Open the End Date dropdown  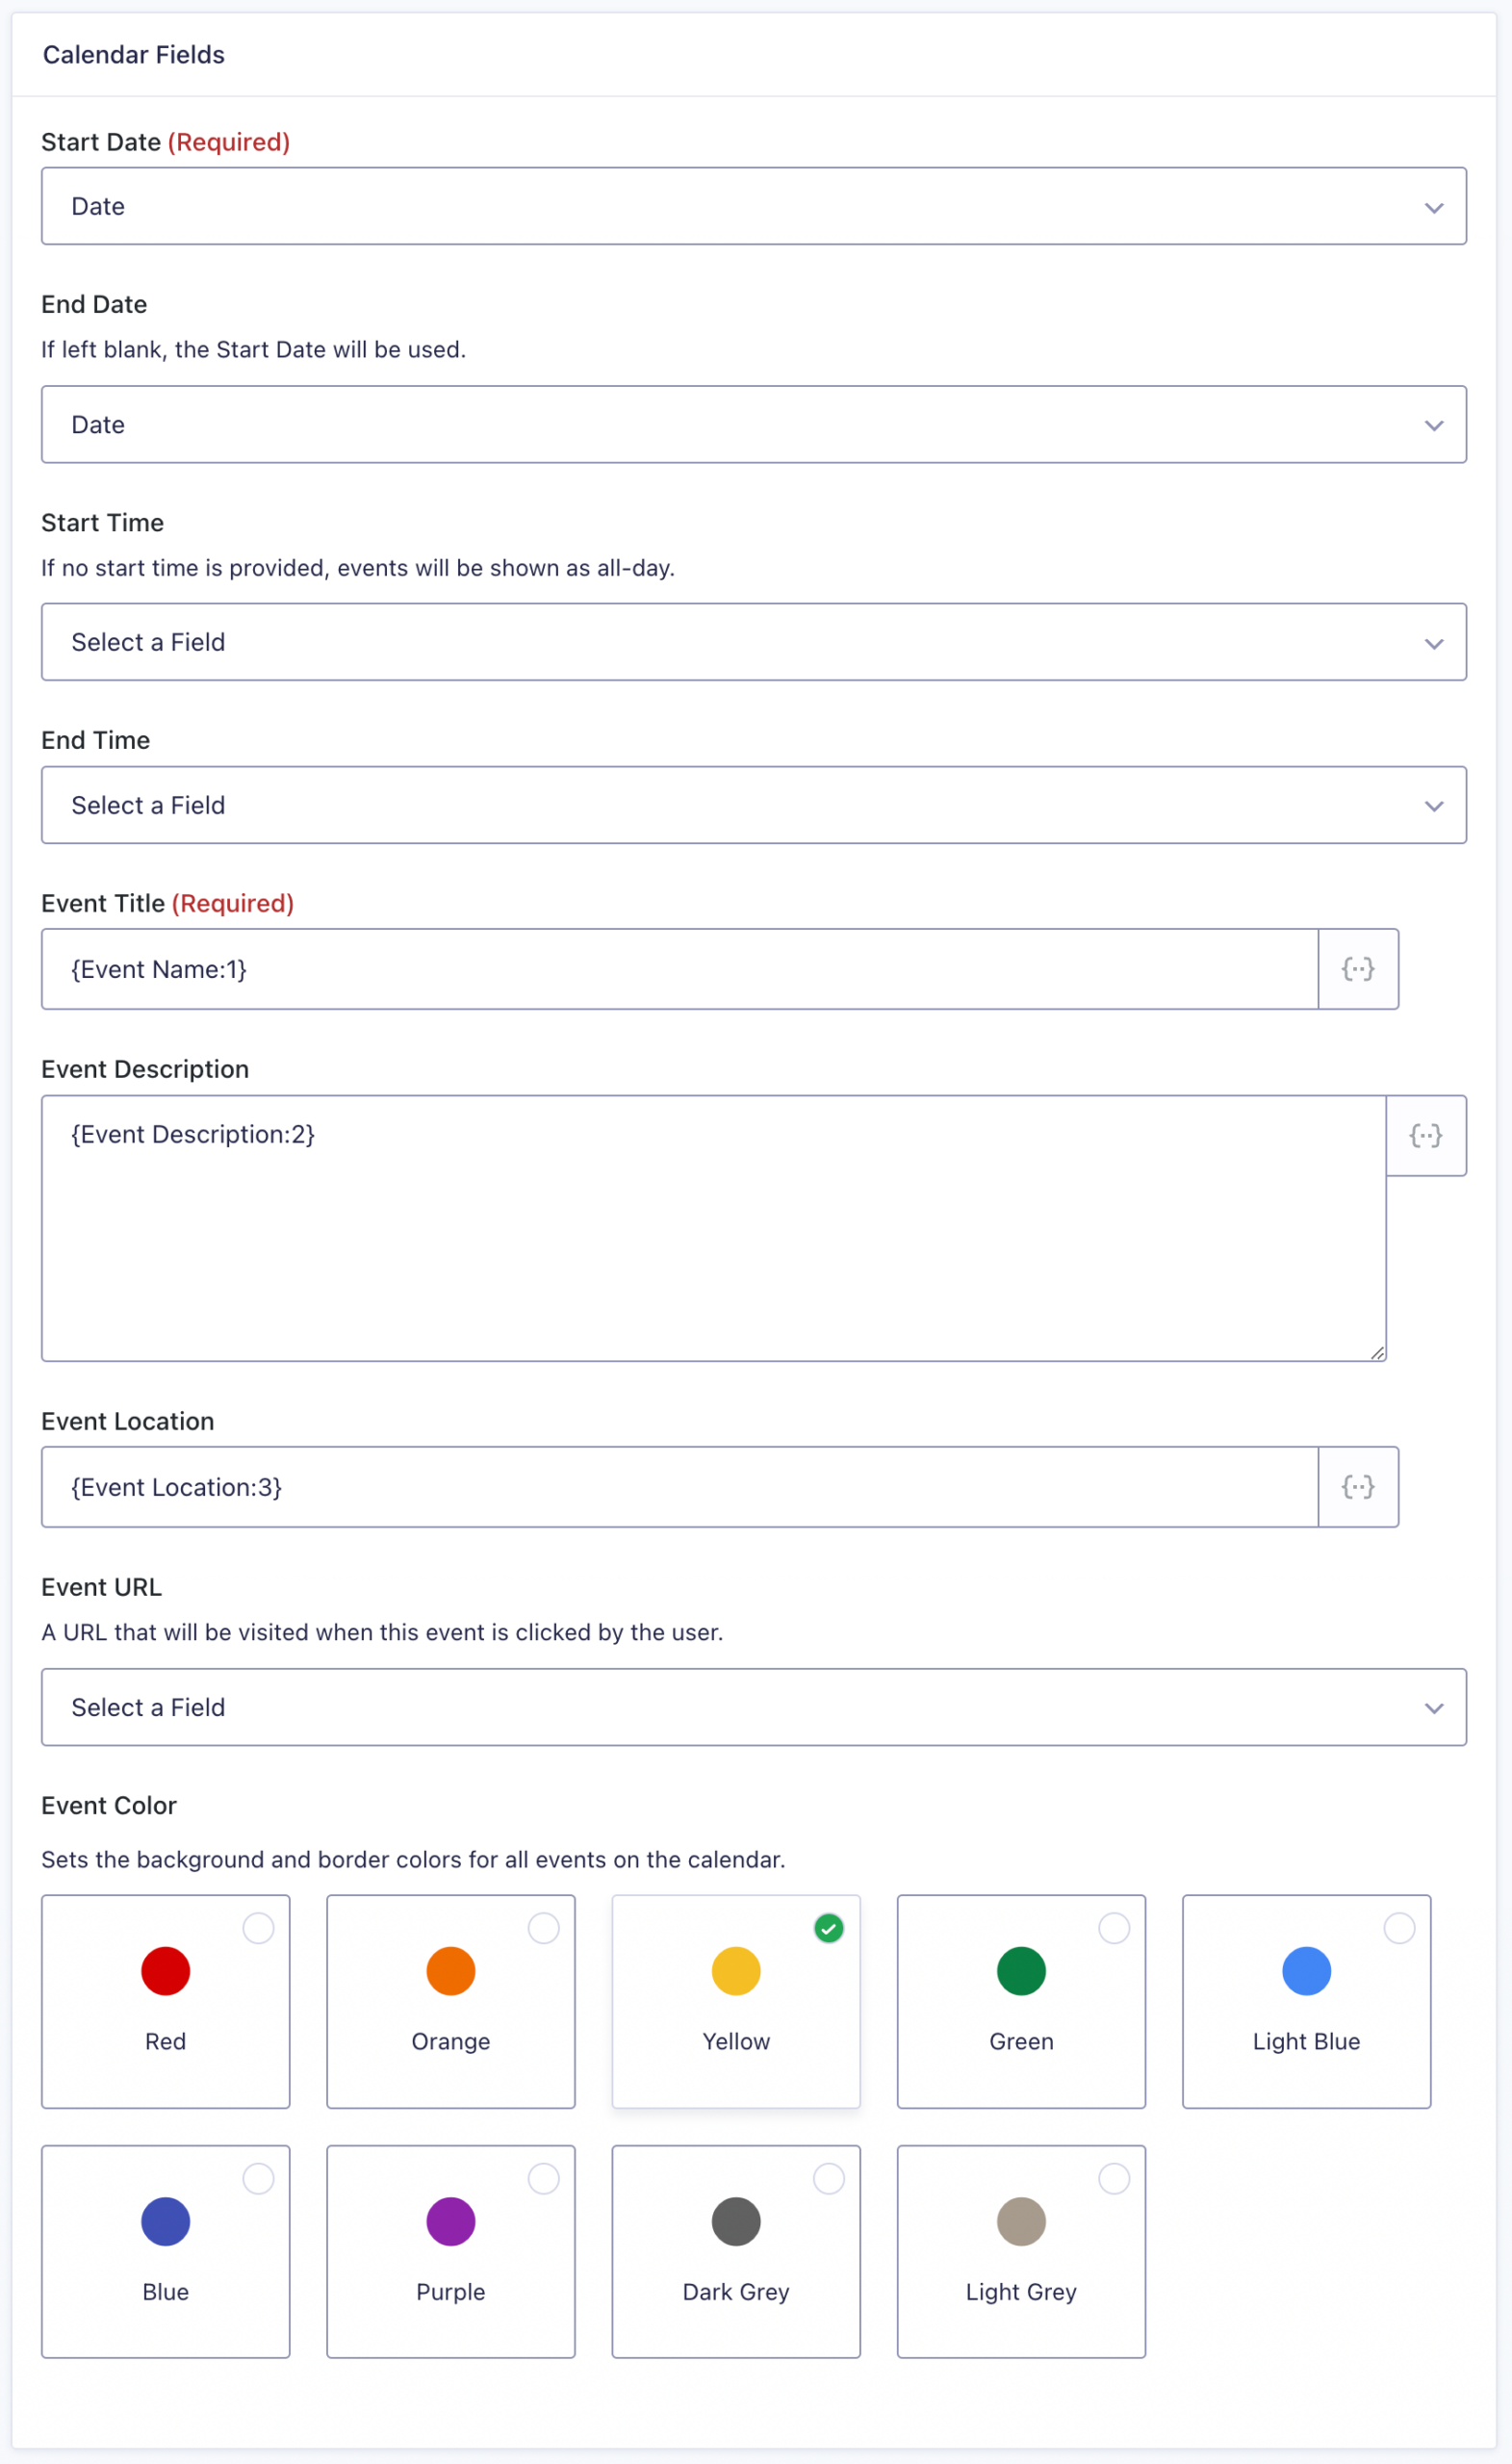[754, 424]
